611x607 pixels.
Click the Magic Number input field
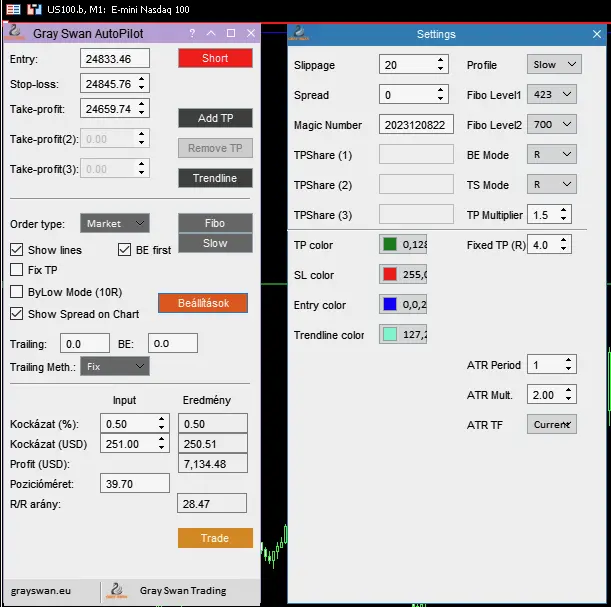[x=416, y=125]
